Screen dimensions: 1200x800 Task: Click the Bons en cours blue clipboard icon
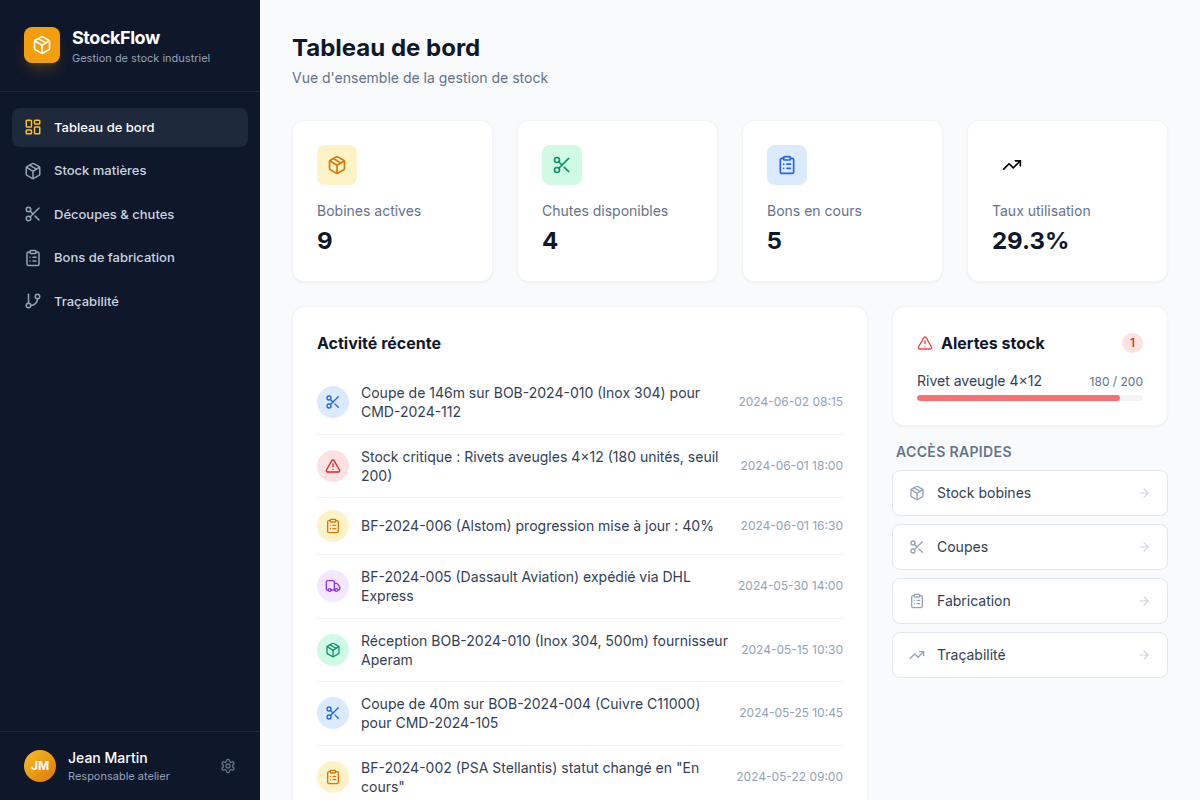coord(787,165)
